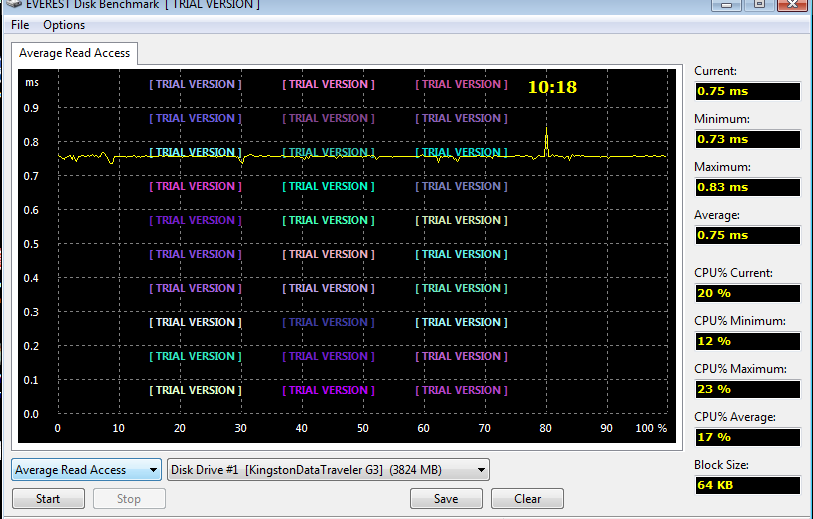813x519 pixels.
Task: Click the Start button
Action: point(48,499)
